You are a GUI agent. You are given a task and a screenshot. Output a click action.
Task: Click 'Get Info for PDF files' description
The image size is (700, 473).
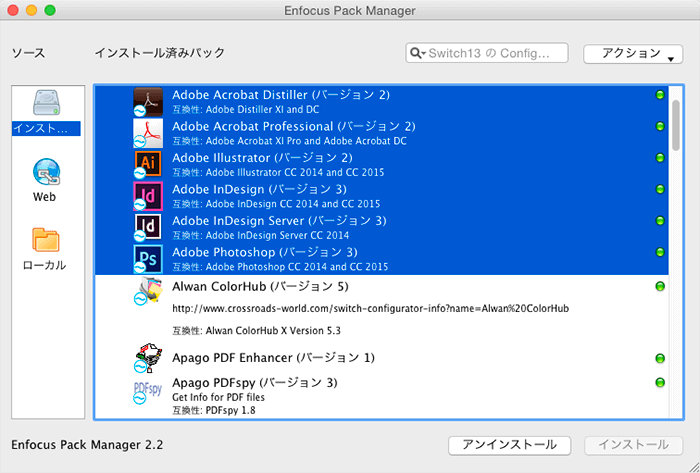point(218,397)
